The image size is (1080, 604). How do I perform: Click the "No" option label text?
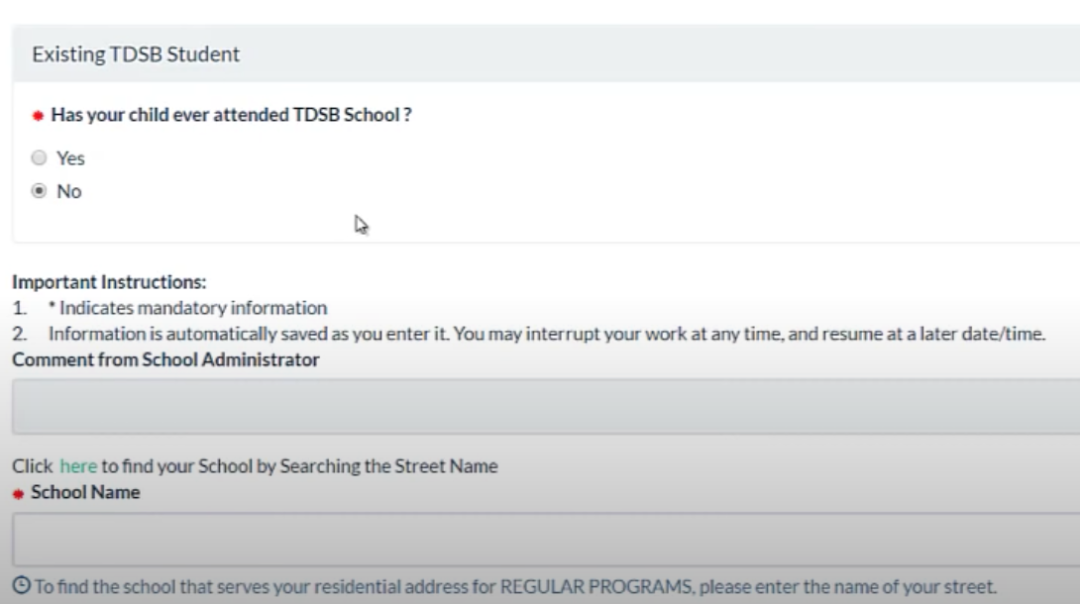tap(69, 191)
